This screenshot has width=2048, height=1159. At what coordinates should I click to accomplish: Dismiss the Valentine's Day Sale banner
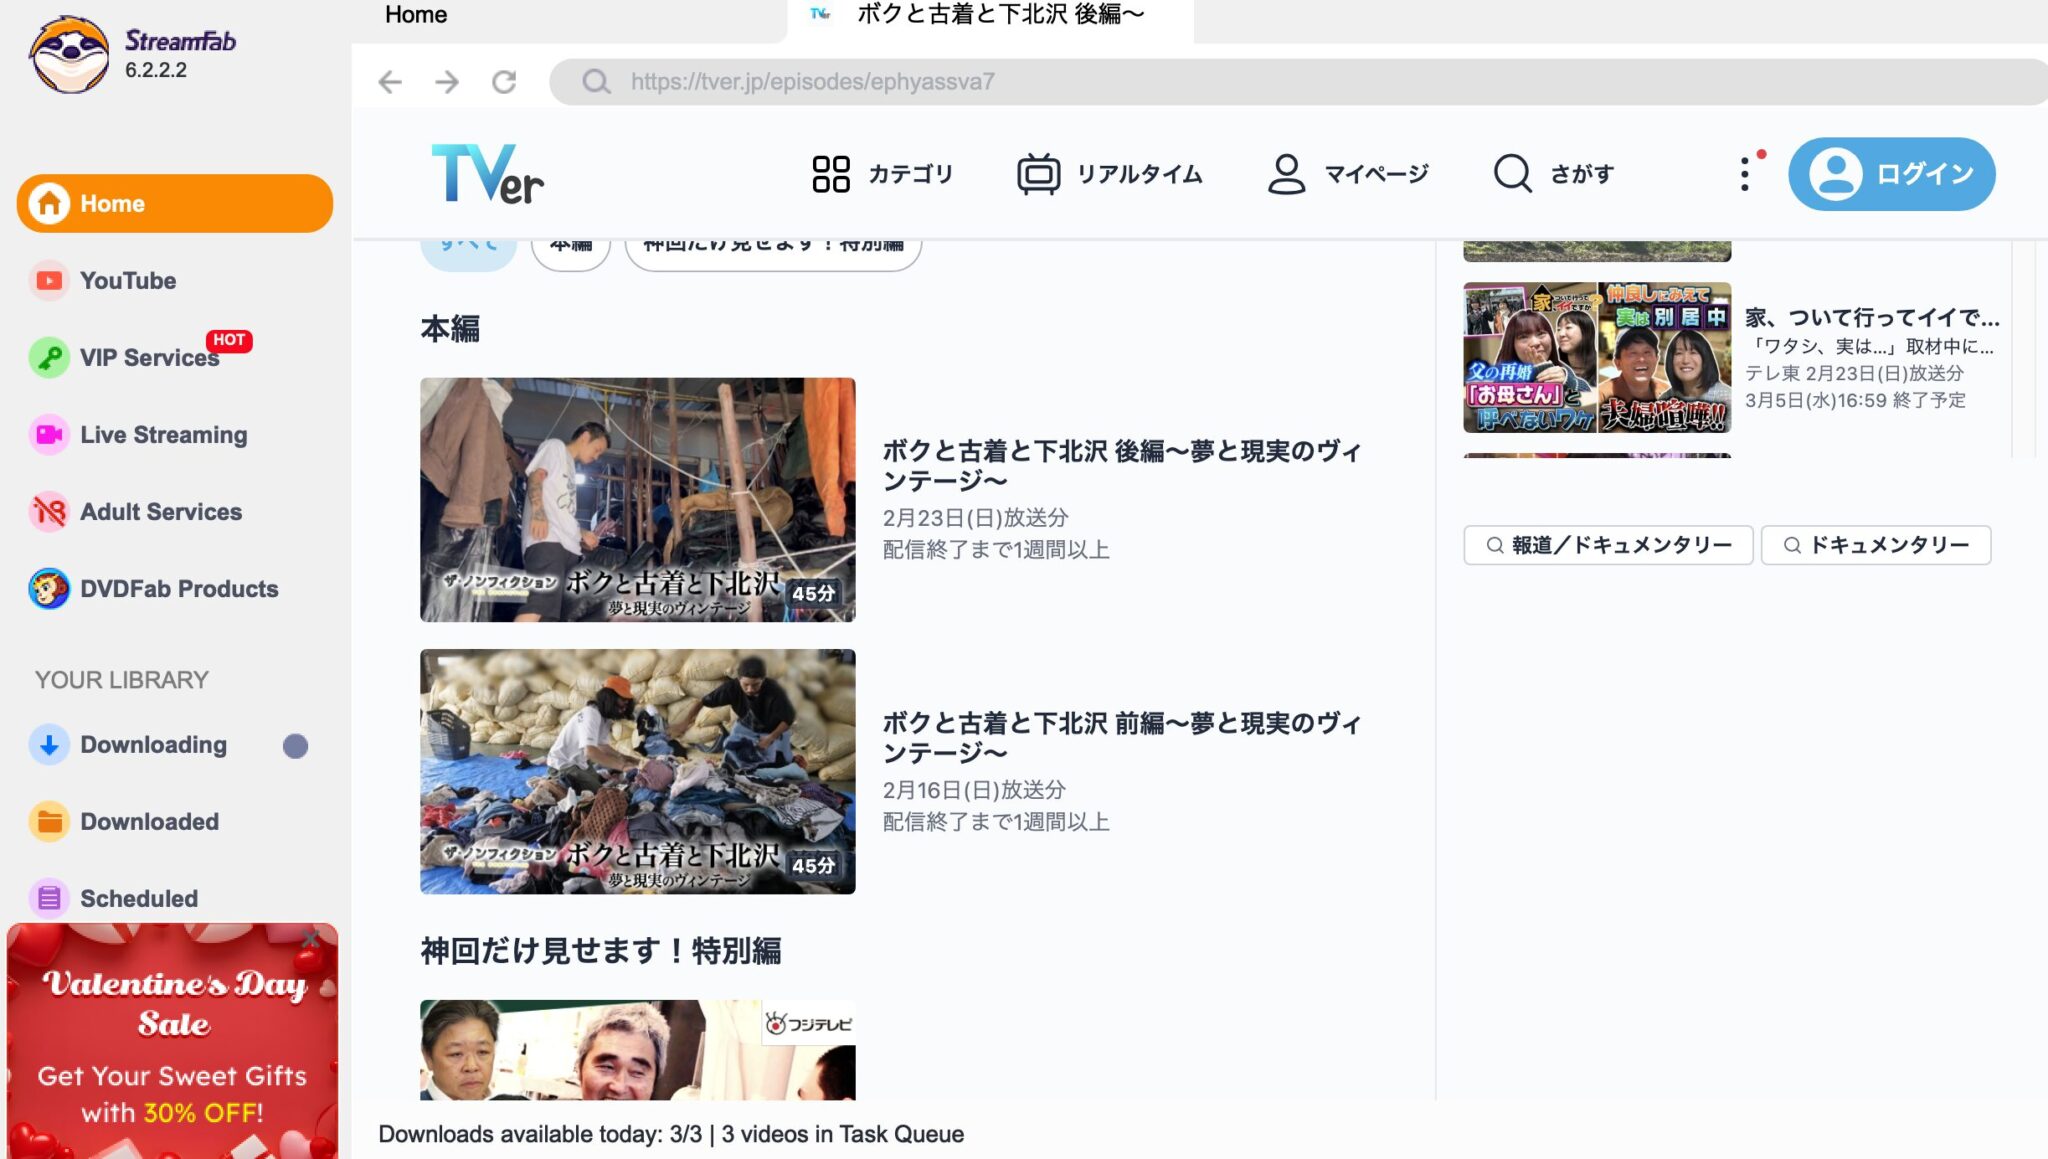click(309, 938)
